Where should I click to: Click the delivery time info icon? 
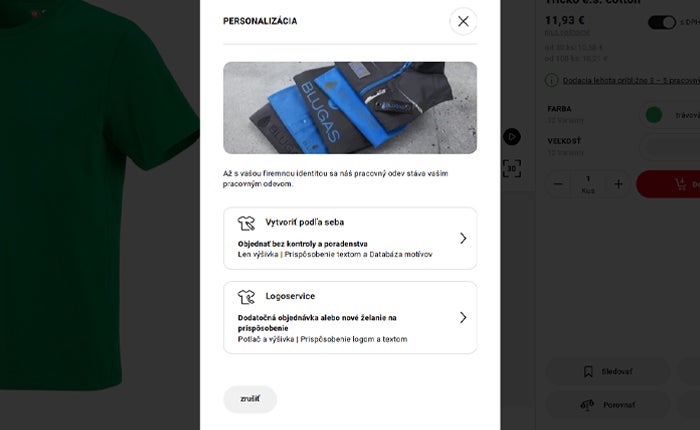pos(551,80)
